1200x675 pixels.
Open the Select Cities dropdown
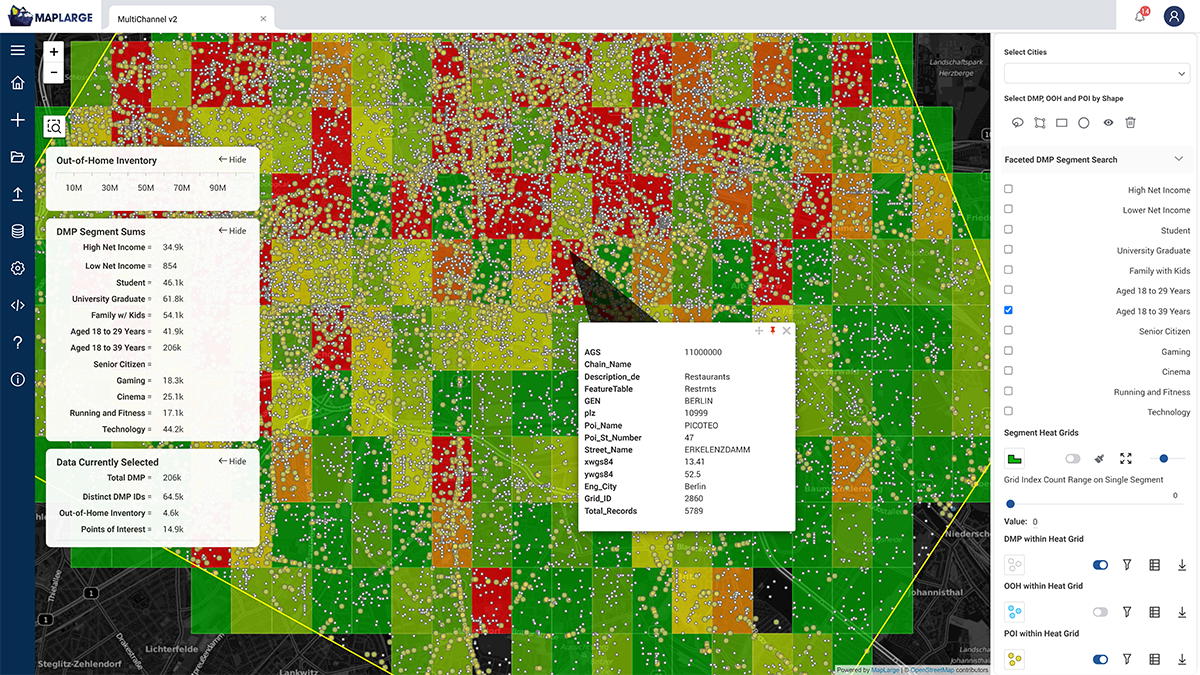tap(1096, 73)
